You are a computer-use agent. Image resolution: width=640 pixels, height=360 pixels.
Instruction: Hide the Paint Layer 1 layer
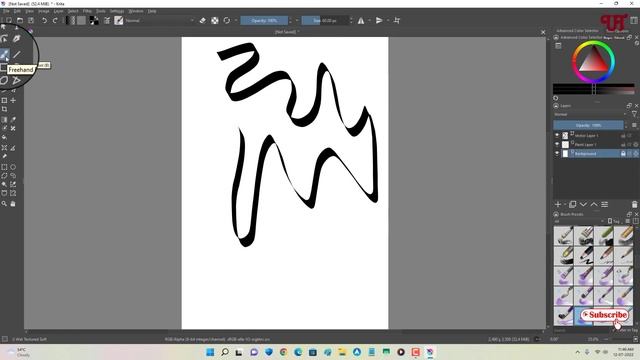(x=557, y=144)
